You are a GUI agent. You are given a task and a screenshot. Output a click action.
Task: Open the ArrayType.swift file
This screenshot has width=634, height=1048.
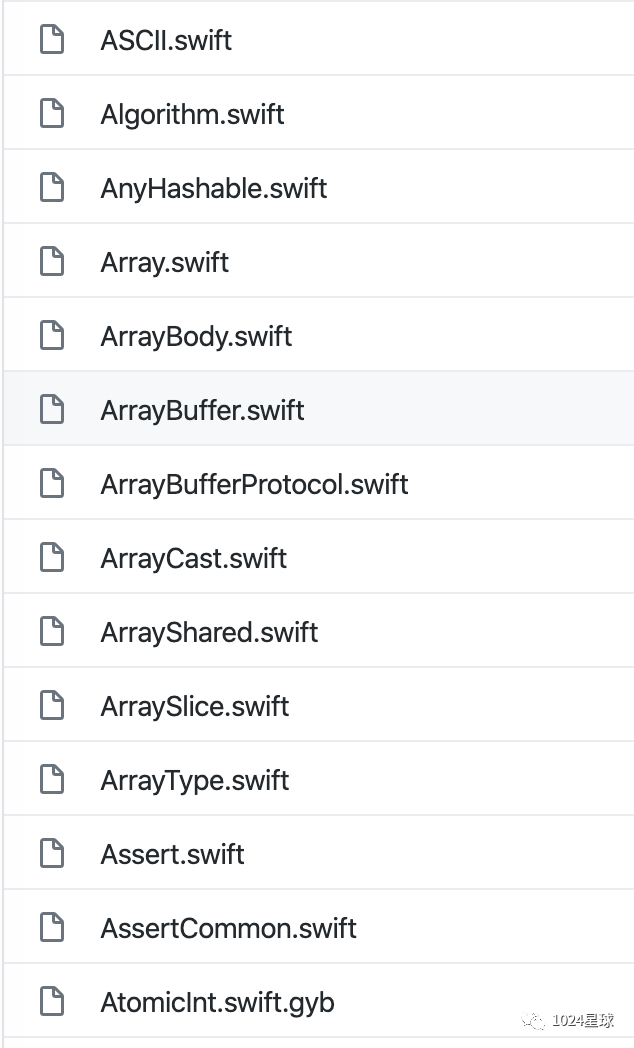tap(195, 780)
